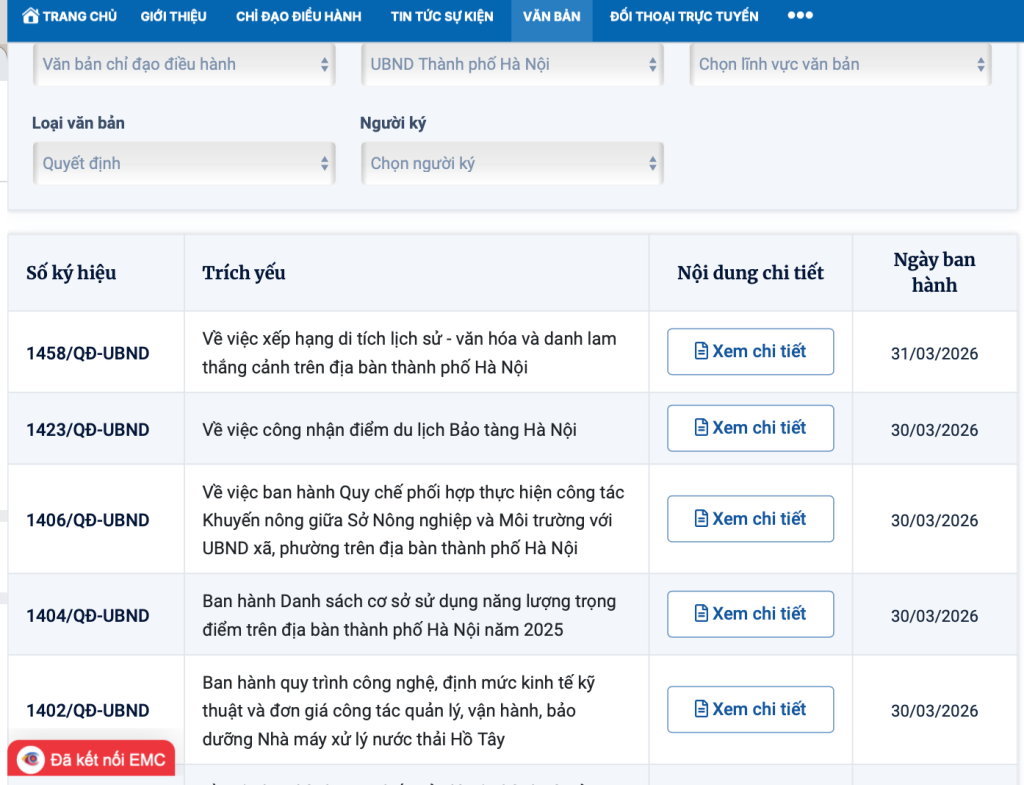Click the home icon beside Trang chủ
Viewport: 1024px width, 785px height.
[x=30, y=16]
